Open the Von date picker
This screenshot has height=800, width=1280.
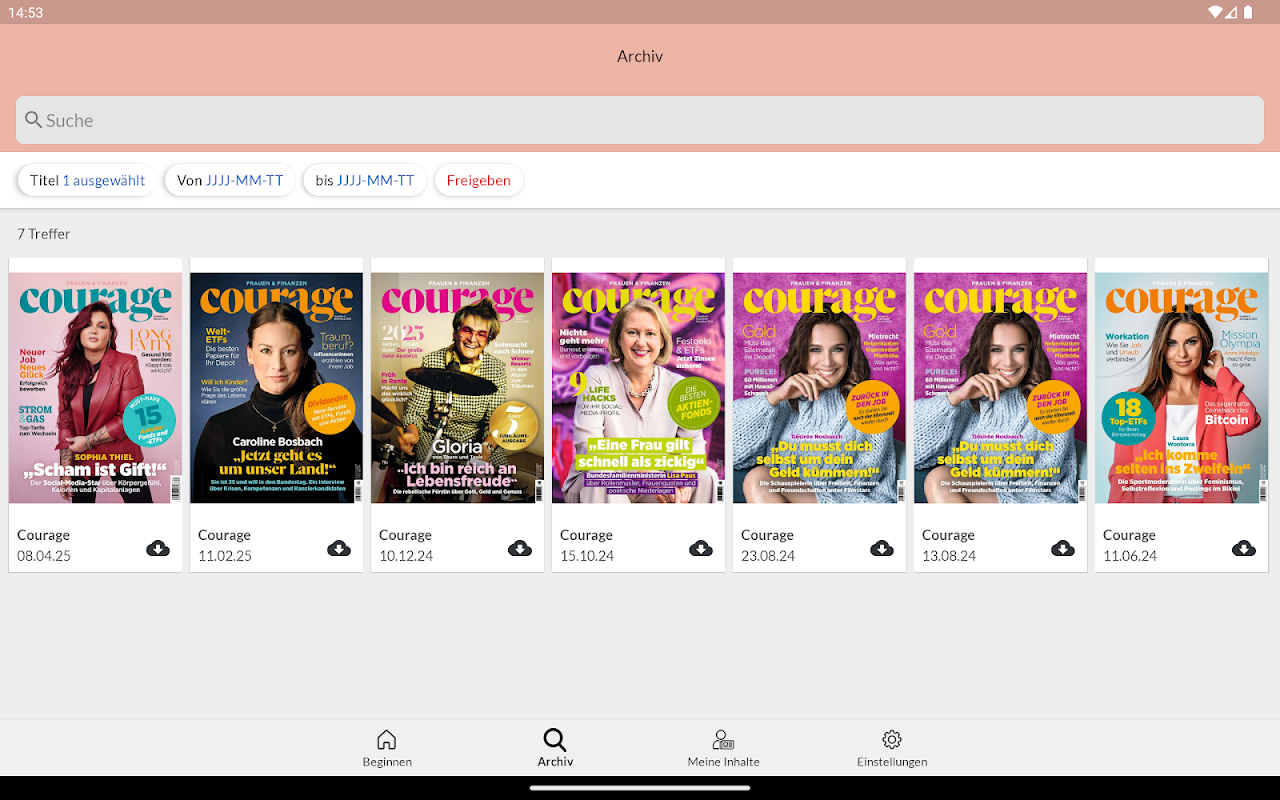[x=230, y=180]
